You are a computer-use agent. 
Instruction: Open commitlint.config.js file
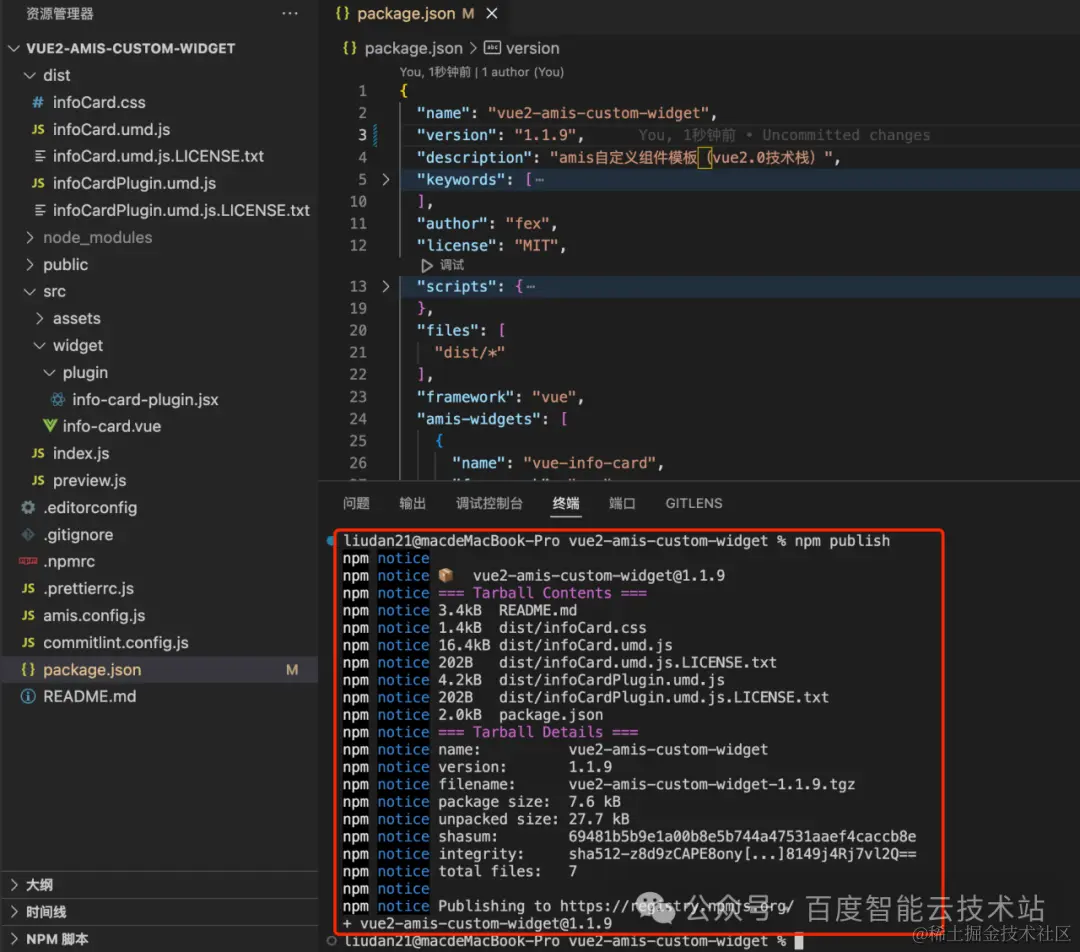point(116,643)
